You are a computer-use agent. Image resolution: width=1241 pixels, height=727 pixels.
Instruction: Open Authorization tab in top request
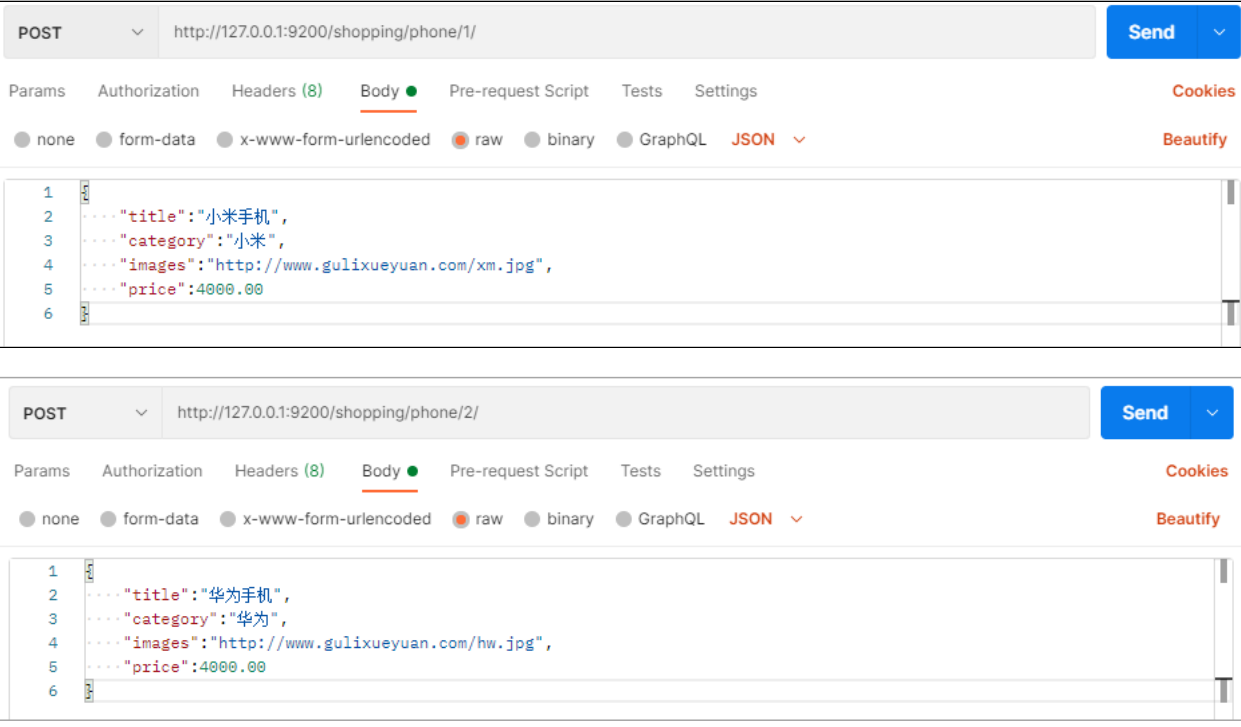click(148, 91)
